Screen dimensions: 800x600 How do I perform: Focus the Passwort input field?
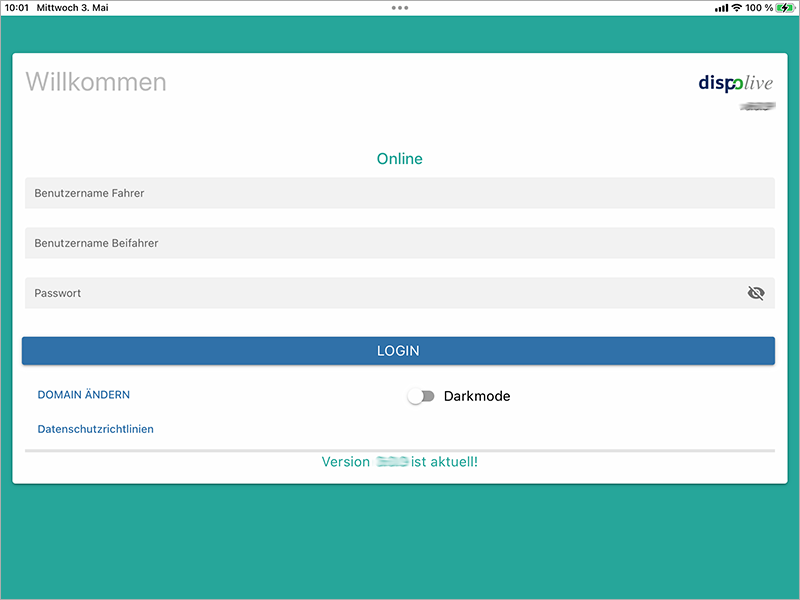click(x=399, y=293)
